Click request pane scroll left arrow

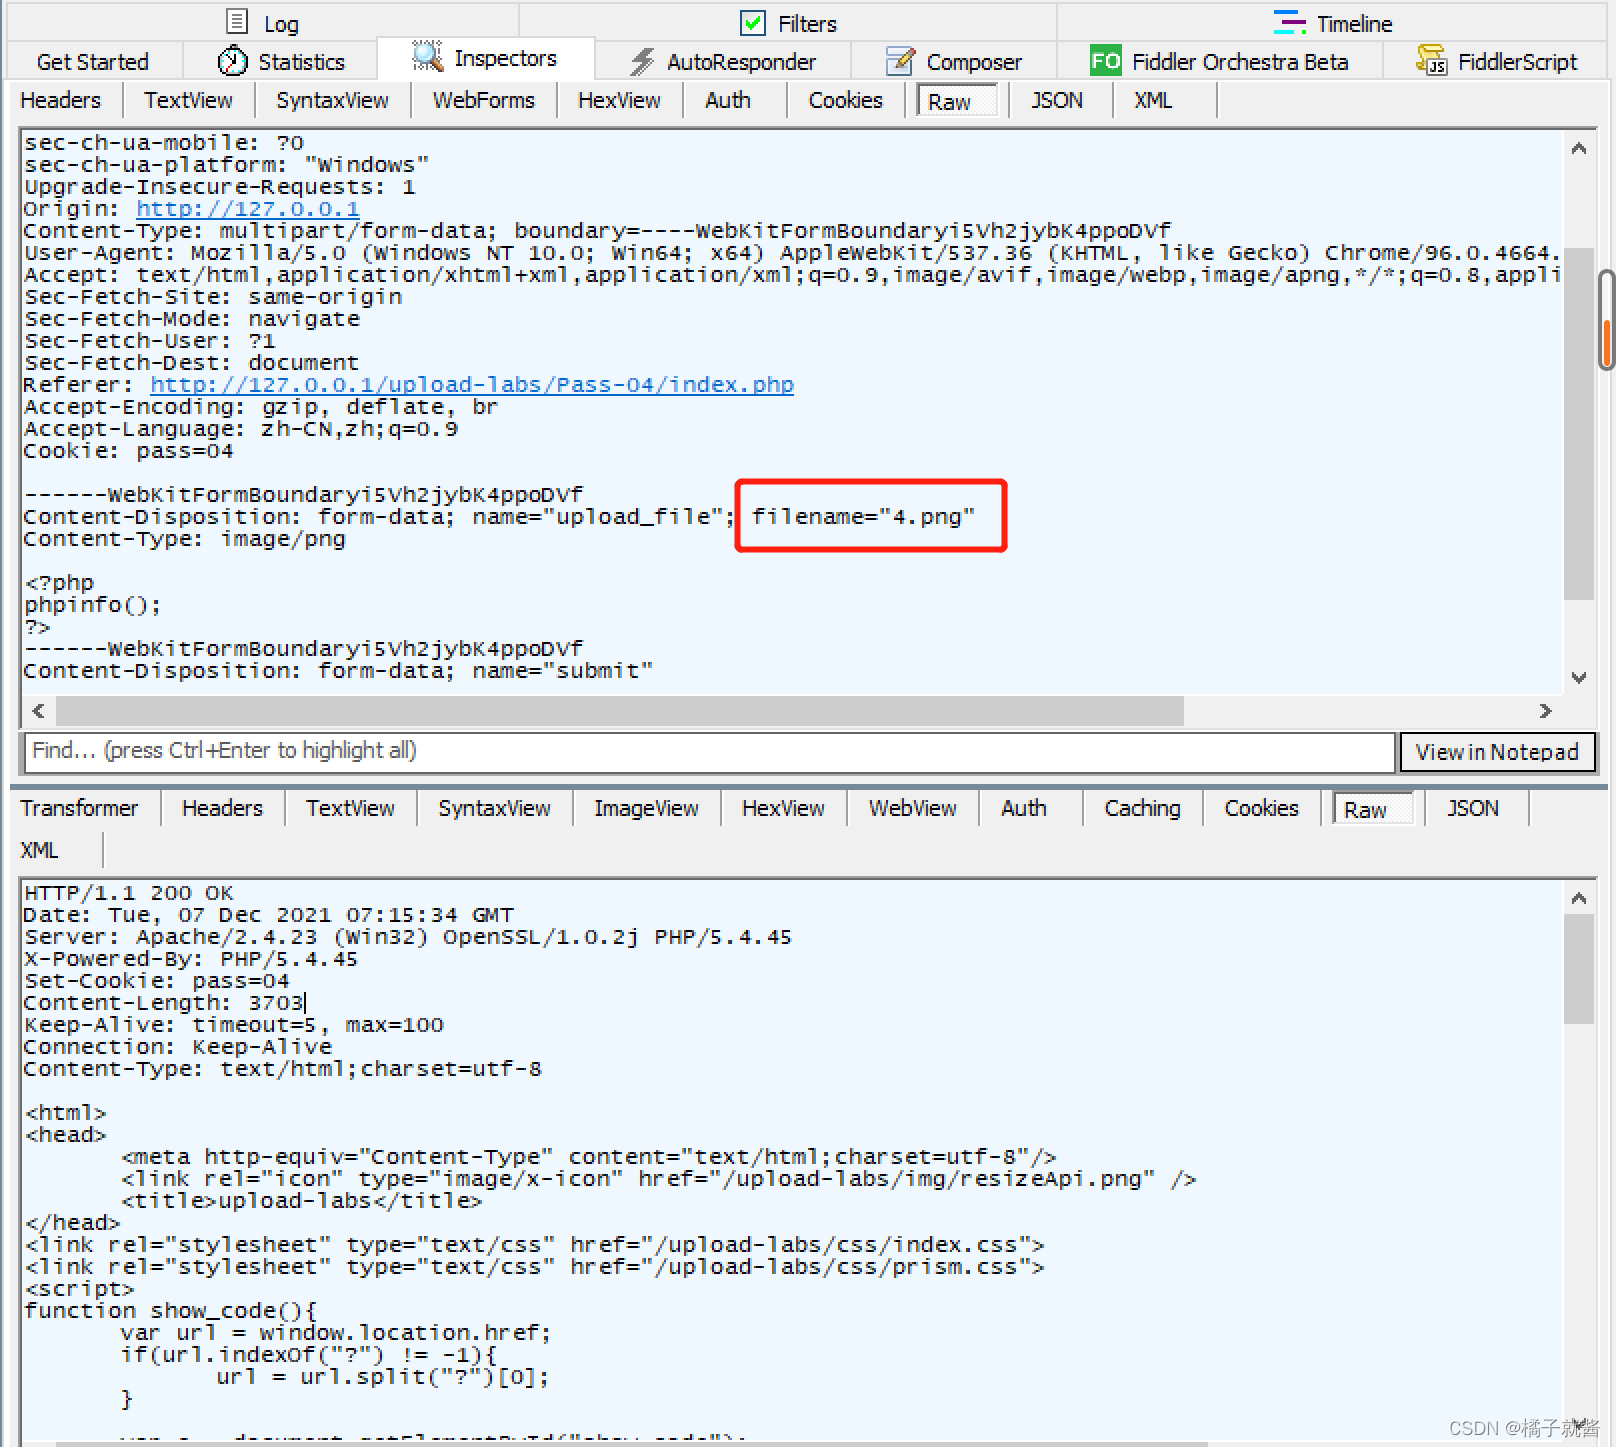pyautogui.click(x=39, y=710)
